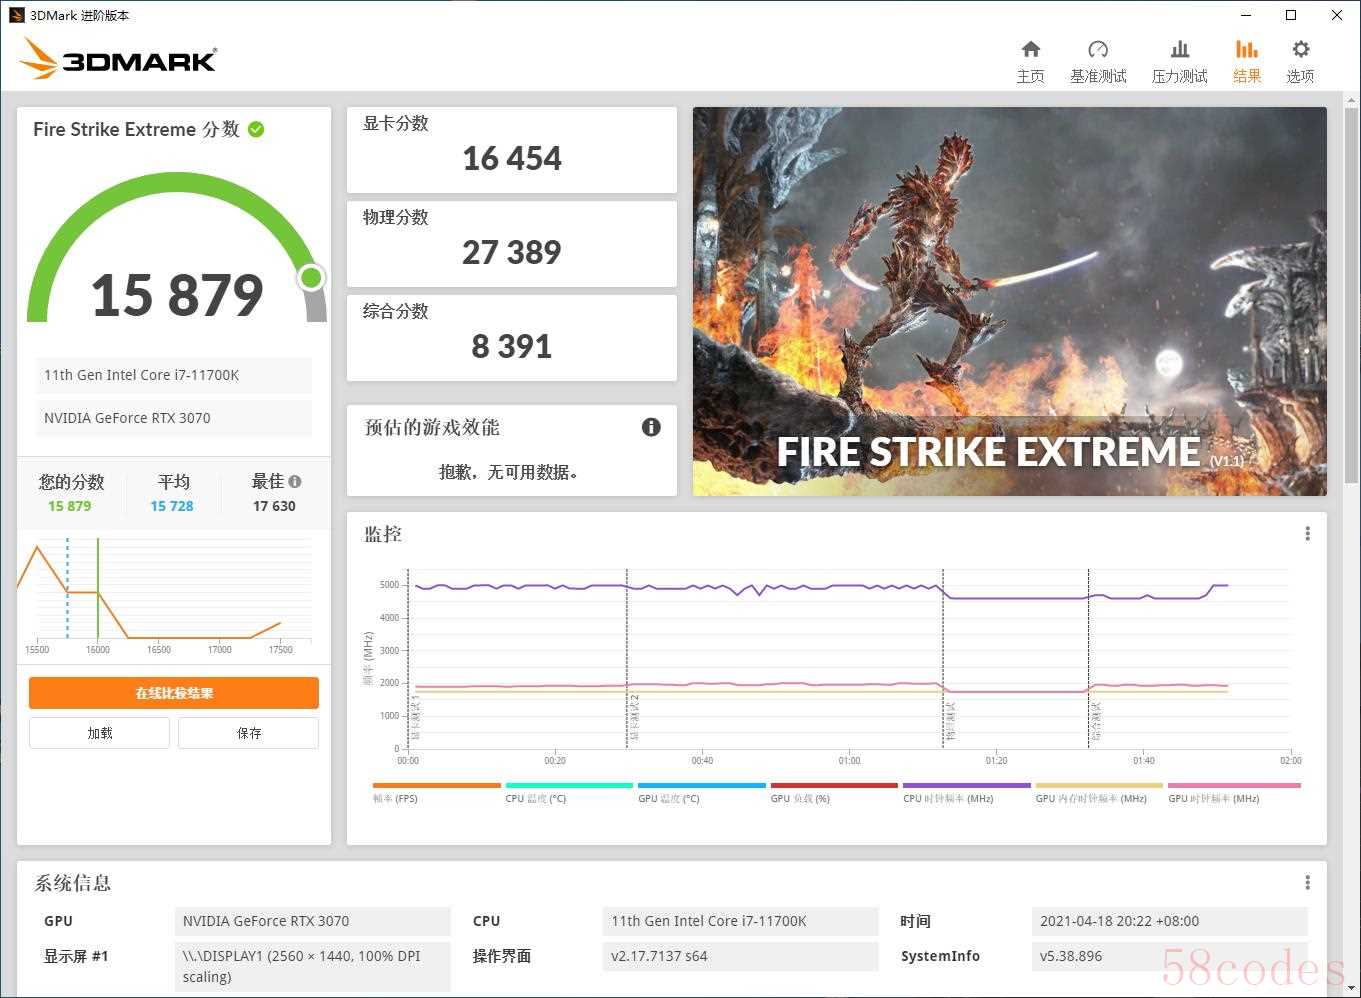Image resolution: width=1361 pixels, height=998 pixels.
Task: Click the 保存 button
Action: (x=249, y=733)
